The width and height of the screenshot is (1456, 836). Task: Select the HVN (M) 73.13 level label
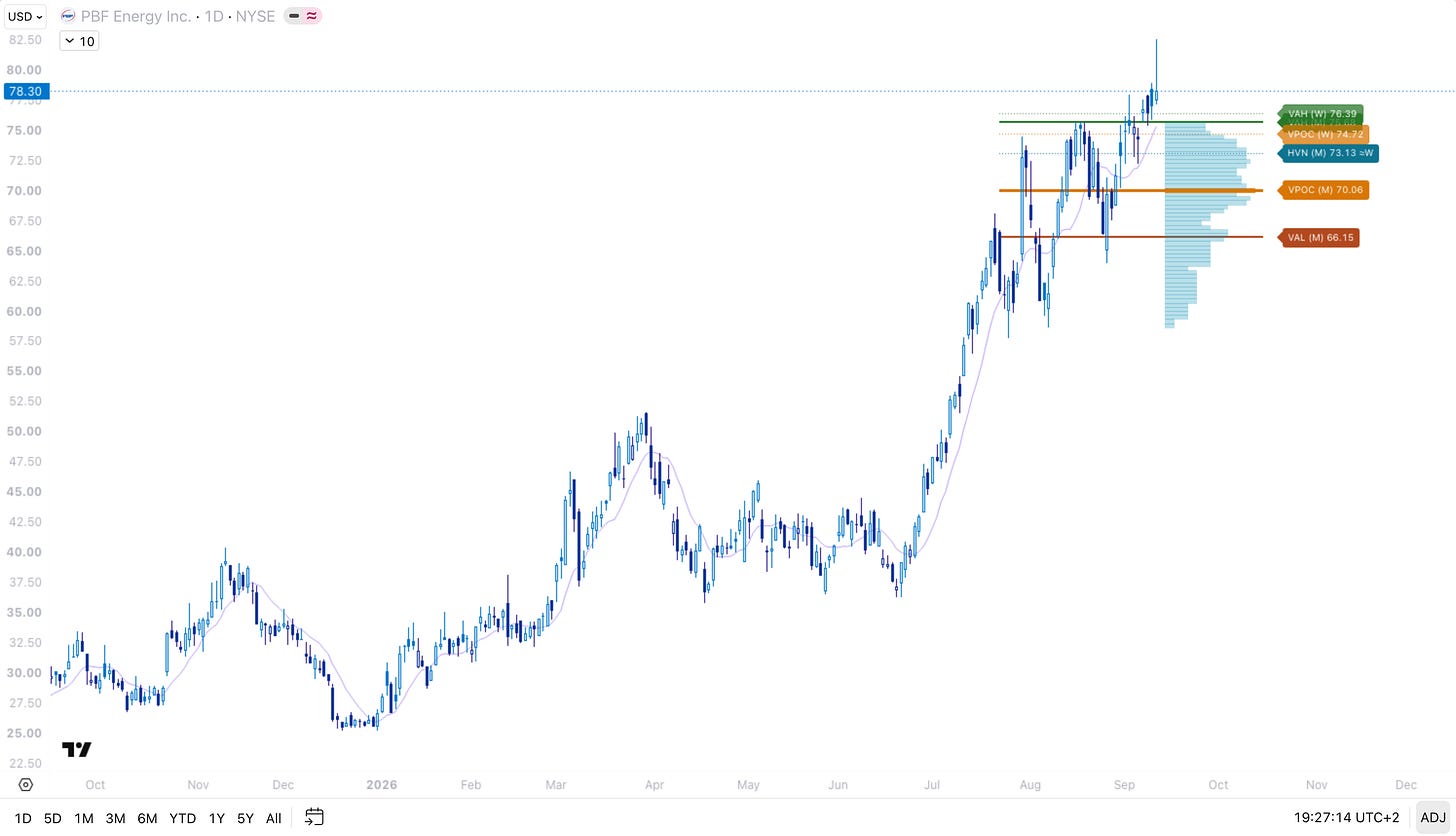[1329, 153]
